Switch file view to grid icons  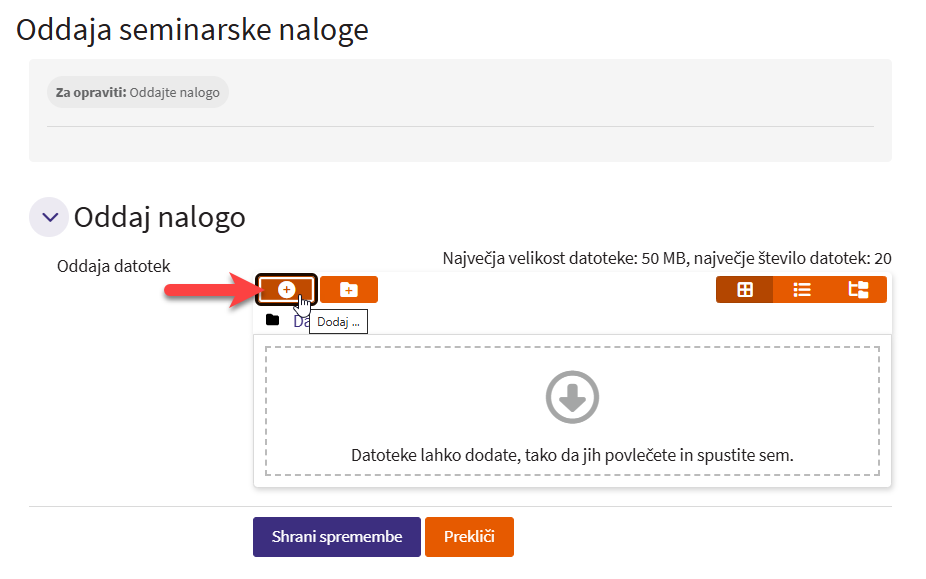click(x=744, y=289)
